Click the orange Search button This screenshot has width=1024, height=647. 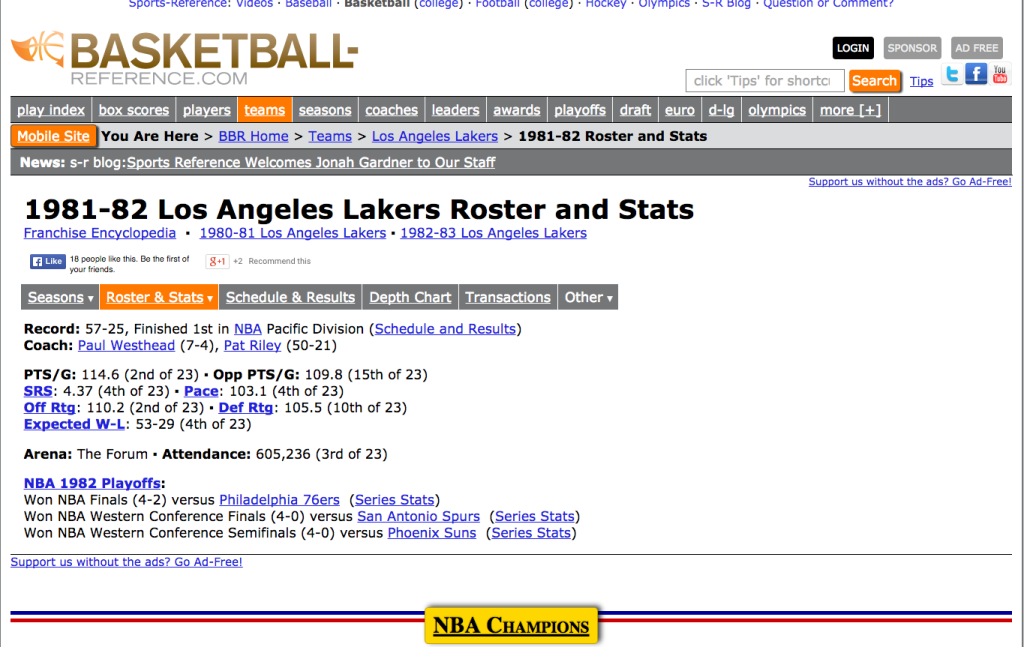tap(874, 81)
